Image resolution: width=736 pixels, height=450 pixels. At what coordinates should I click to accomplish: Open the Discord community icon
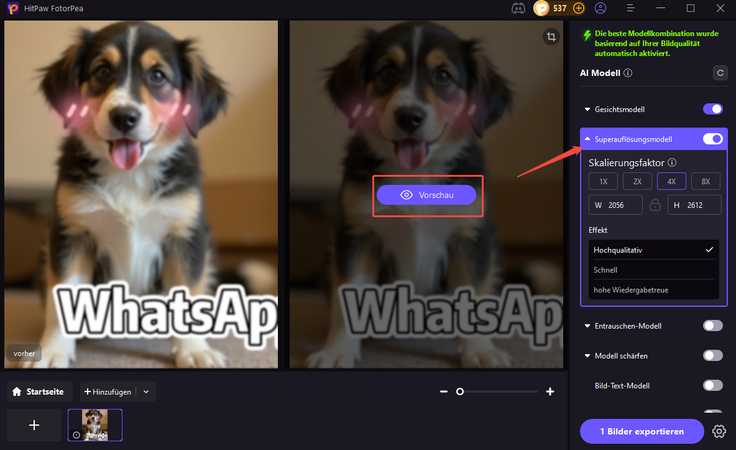(x=518, y=8)
